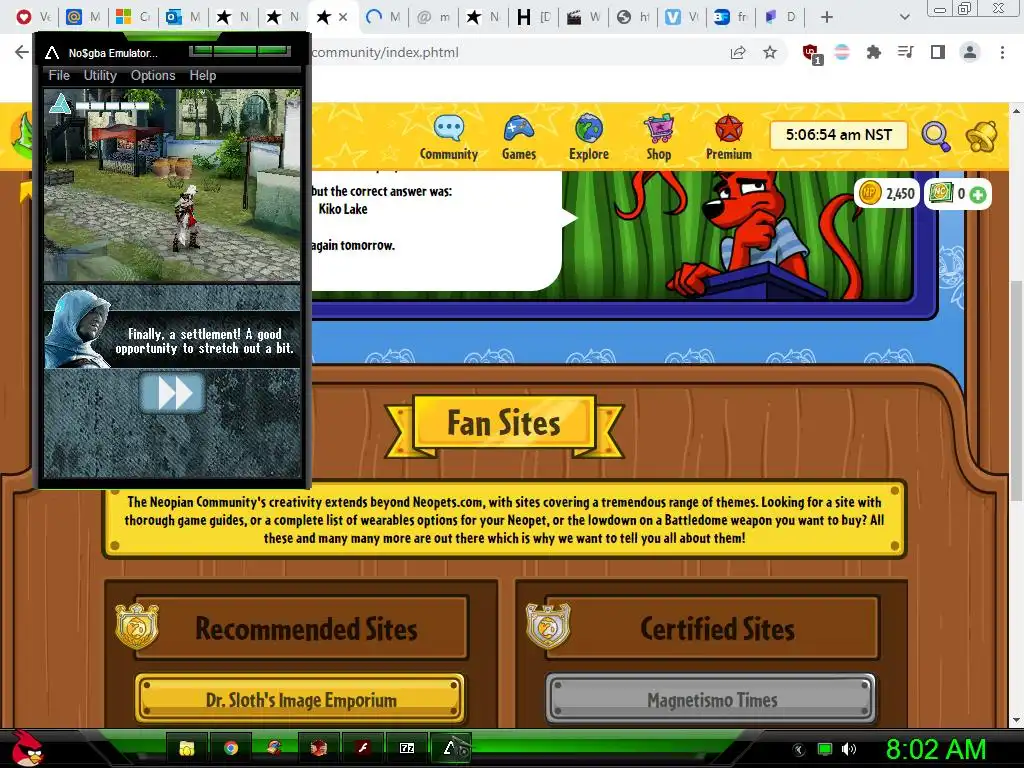
Task: Click the green plus to add Neocash
Action: click(978, 194)
